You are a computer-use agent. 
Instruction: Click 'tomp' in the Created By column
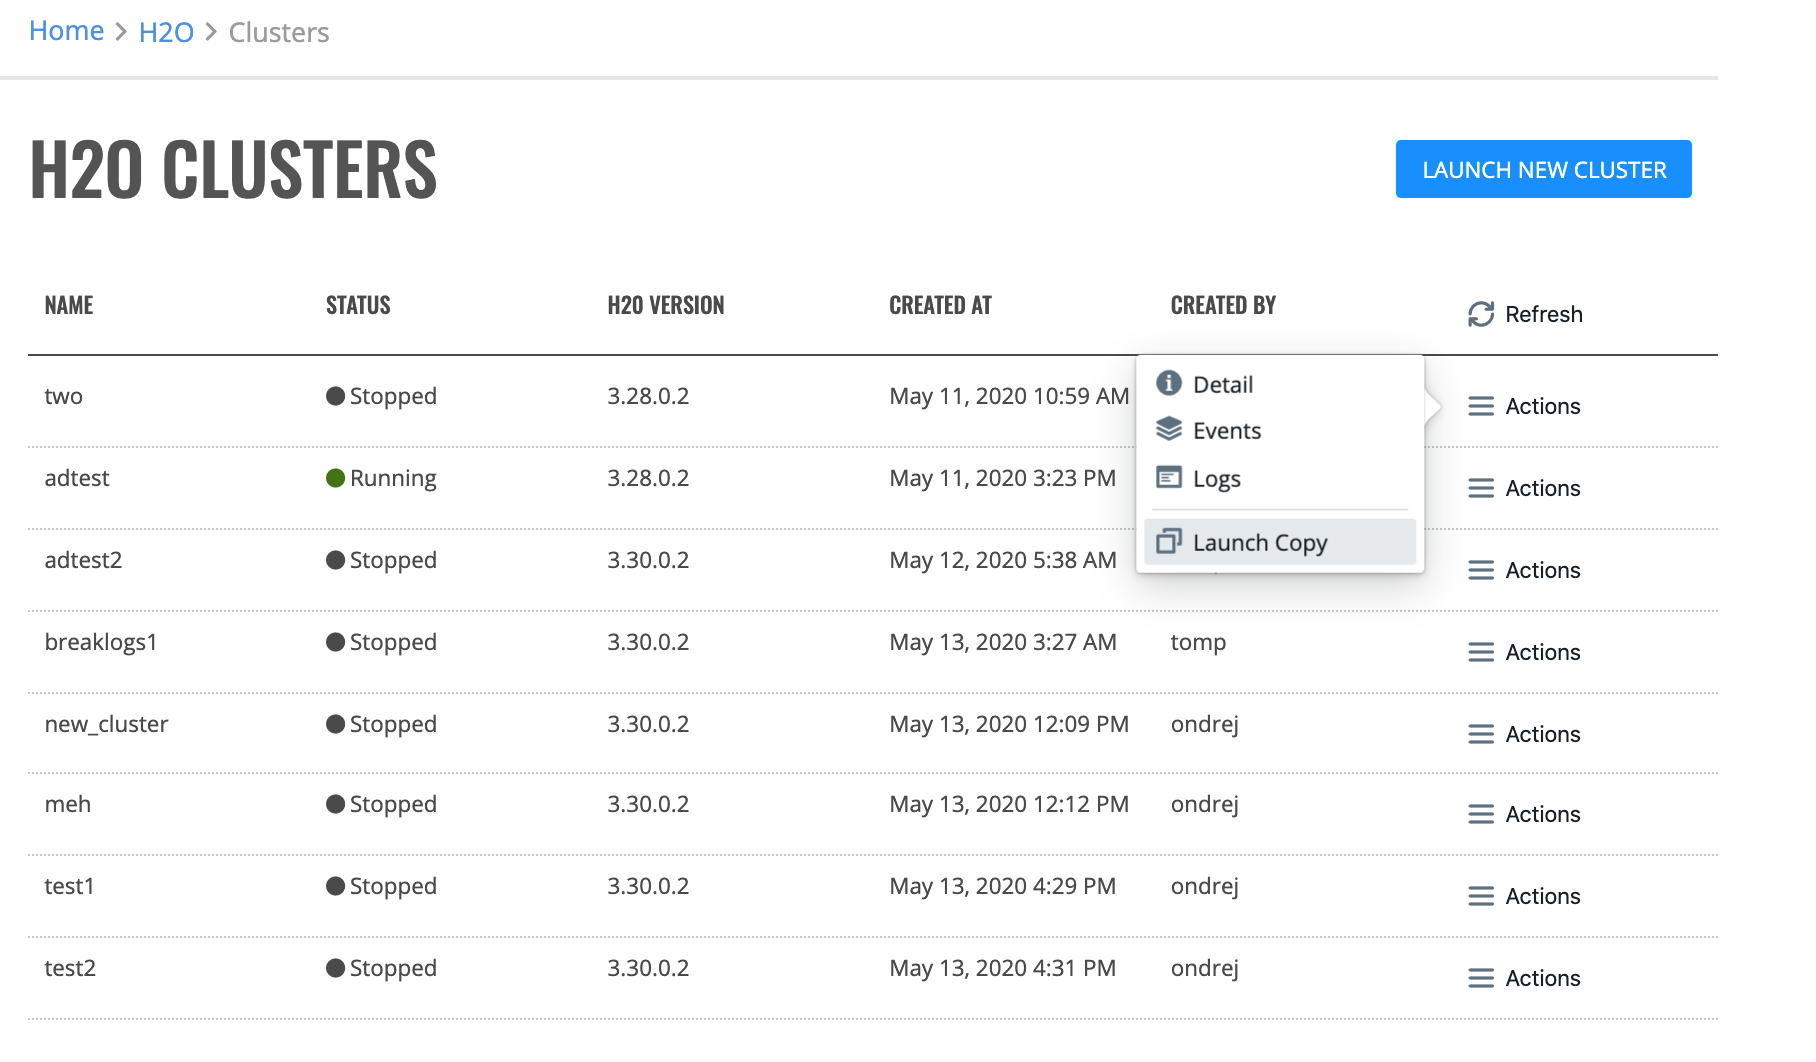point(1198,642)
